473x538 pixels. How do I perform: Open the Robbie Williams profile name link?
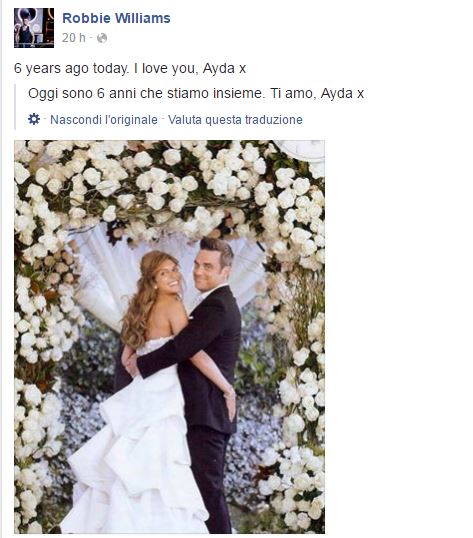[x=116, y=18]
